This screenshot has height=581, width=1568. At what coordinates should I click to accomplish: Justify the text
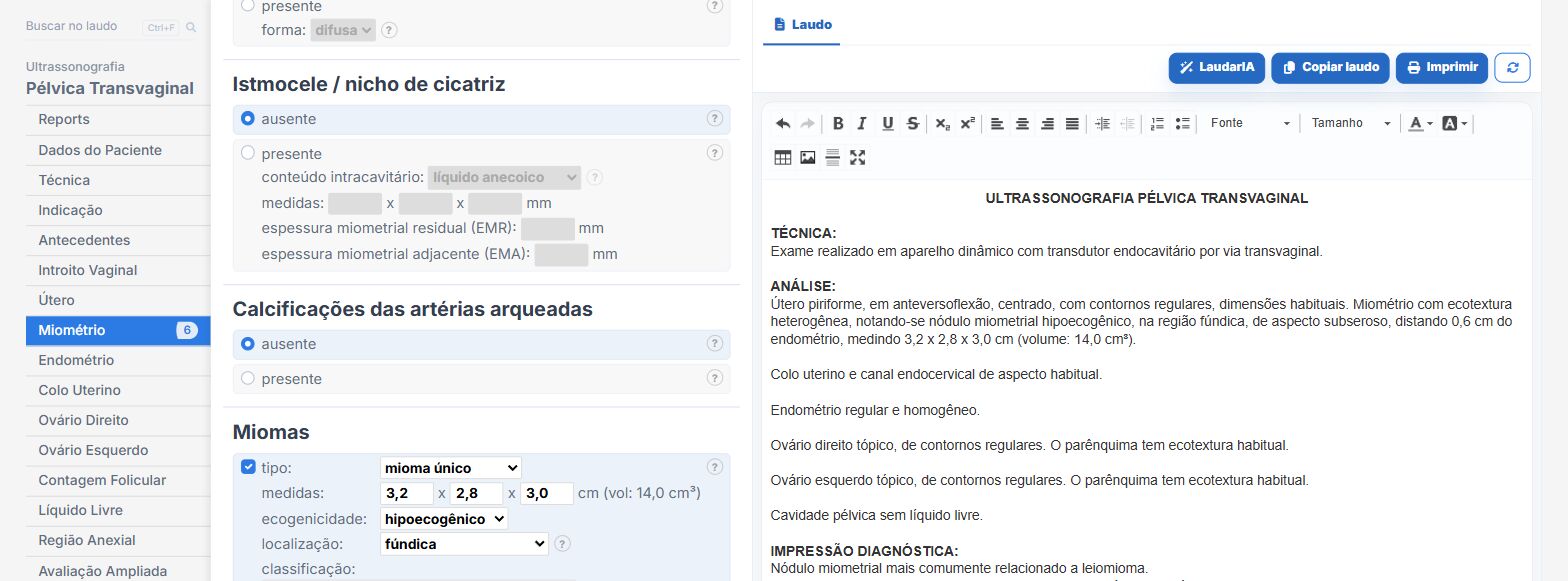tap(1072, 124)
